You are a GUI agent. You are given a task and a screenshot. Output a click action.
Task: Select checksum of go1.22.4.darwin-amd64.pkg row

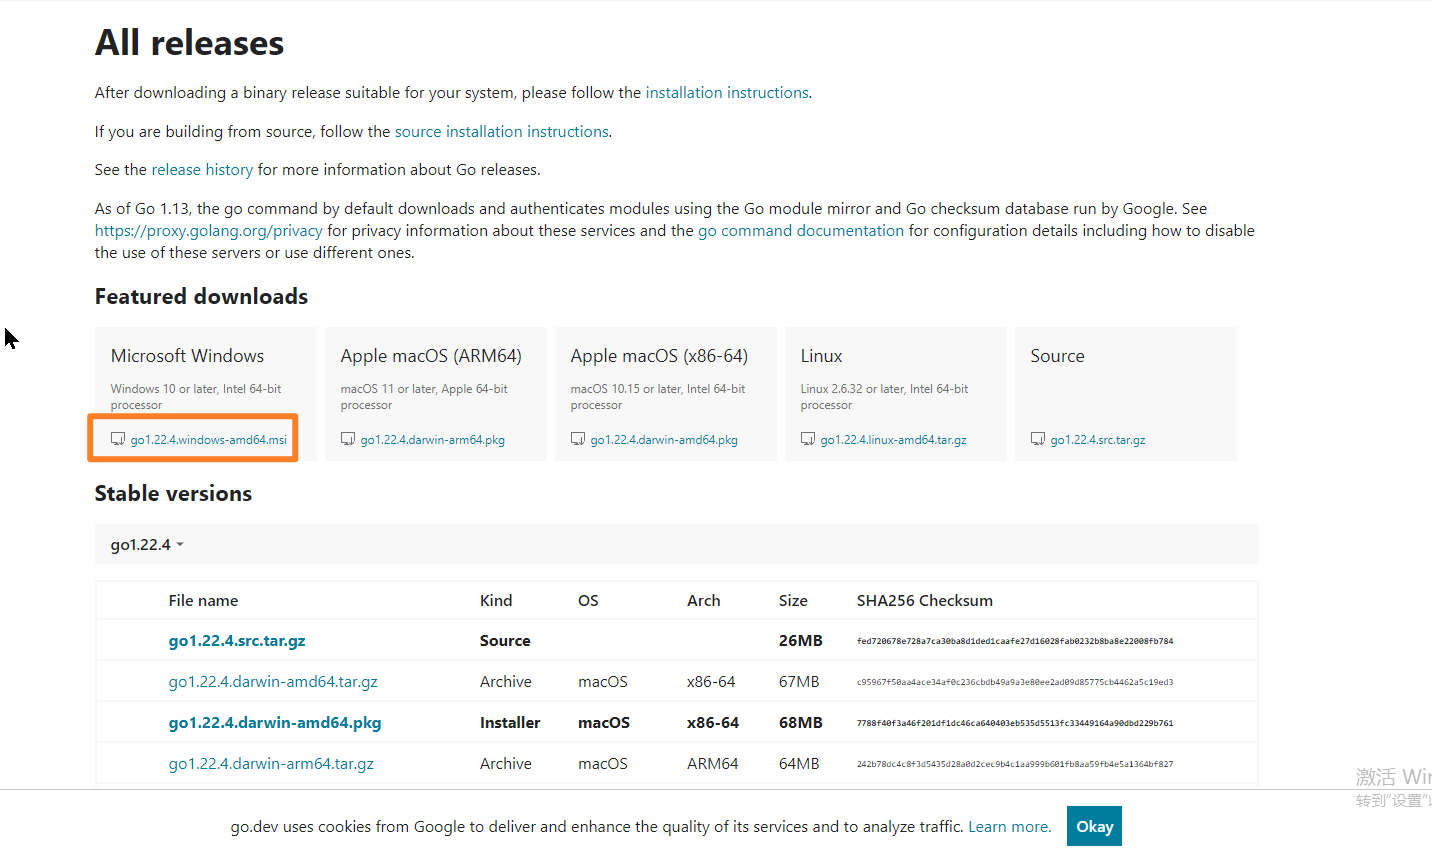(x=1015, y=723)
